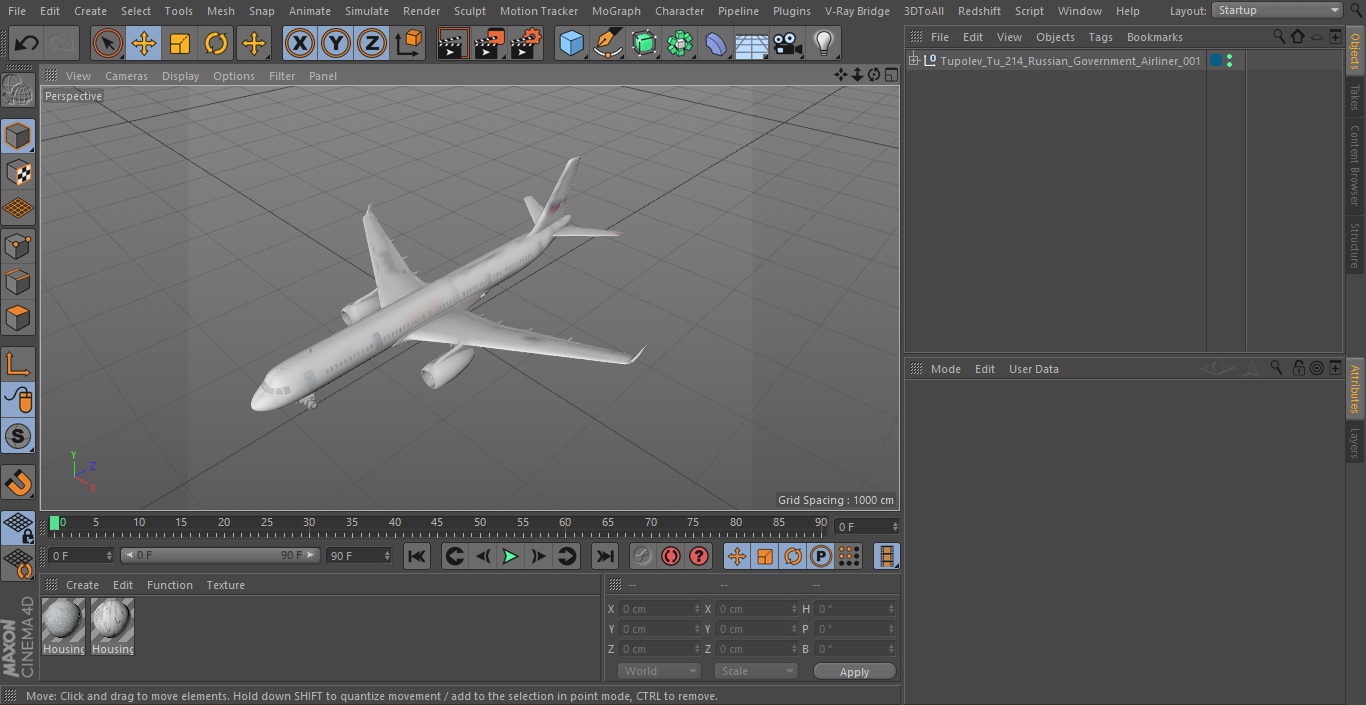
Task: Open material manager Texture menu
Action: 225,585
